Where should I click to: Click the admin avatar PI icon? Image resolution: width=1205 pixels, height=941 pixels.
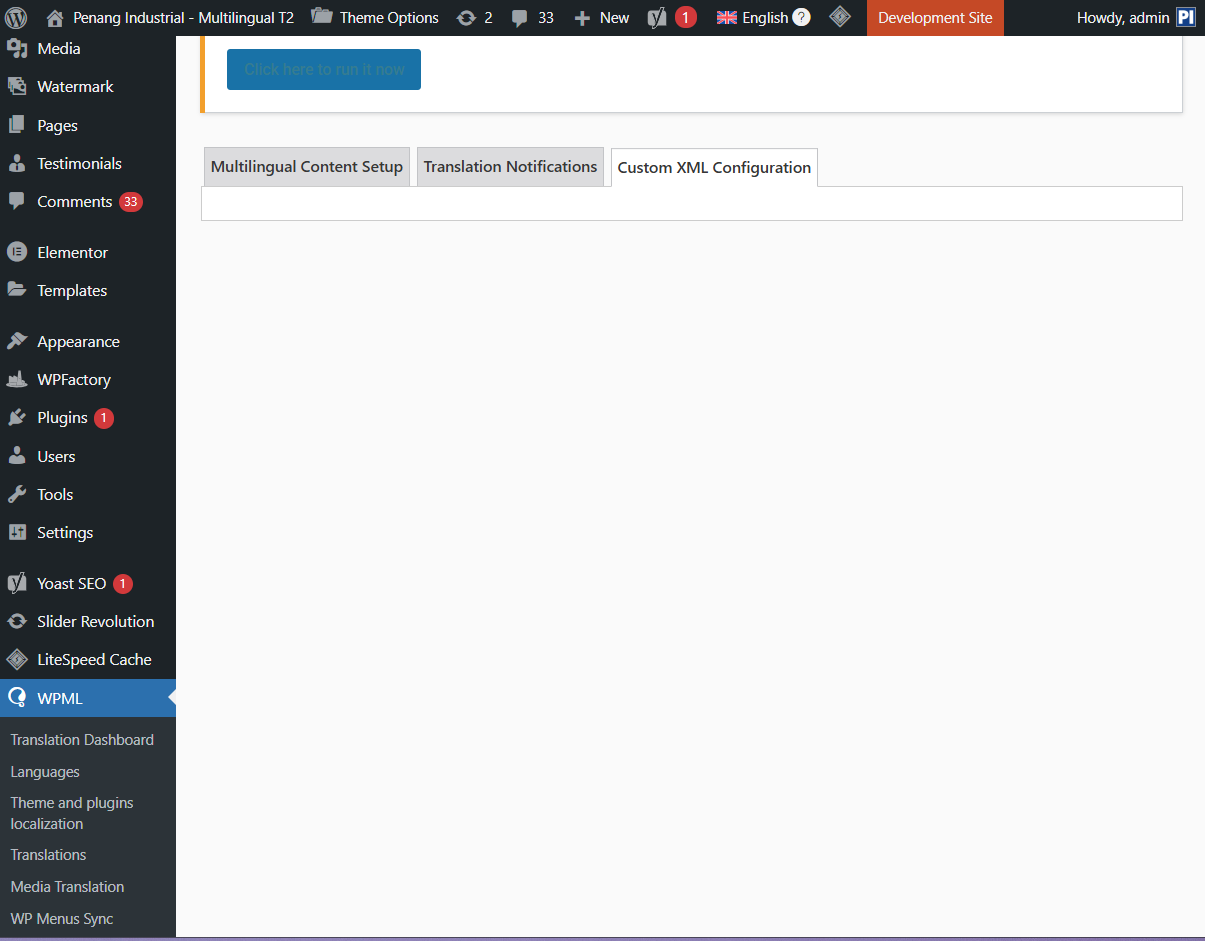coord(1186,18)
